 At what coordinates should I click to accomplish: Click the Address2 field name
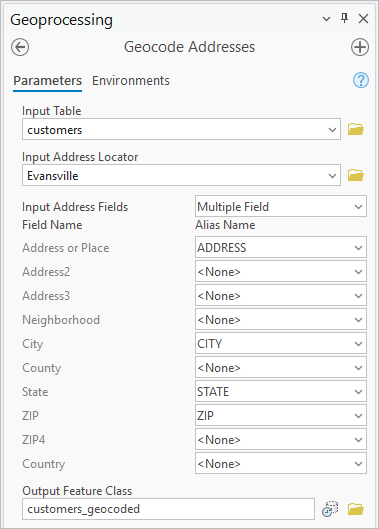[x=46, y=272]
